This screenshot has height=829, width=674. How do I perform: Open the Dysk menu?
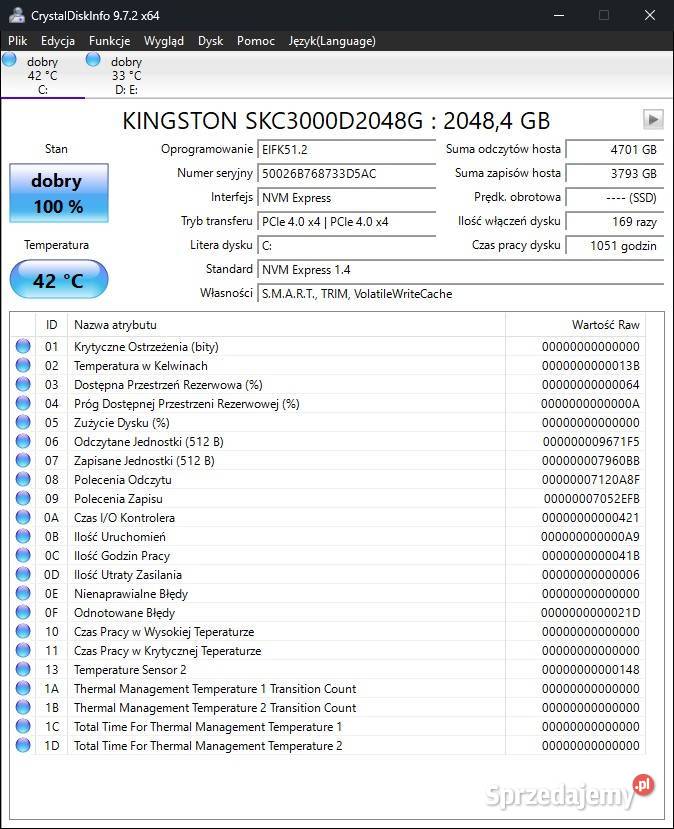(210, 41)
